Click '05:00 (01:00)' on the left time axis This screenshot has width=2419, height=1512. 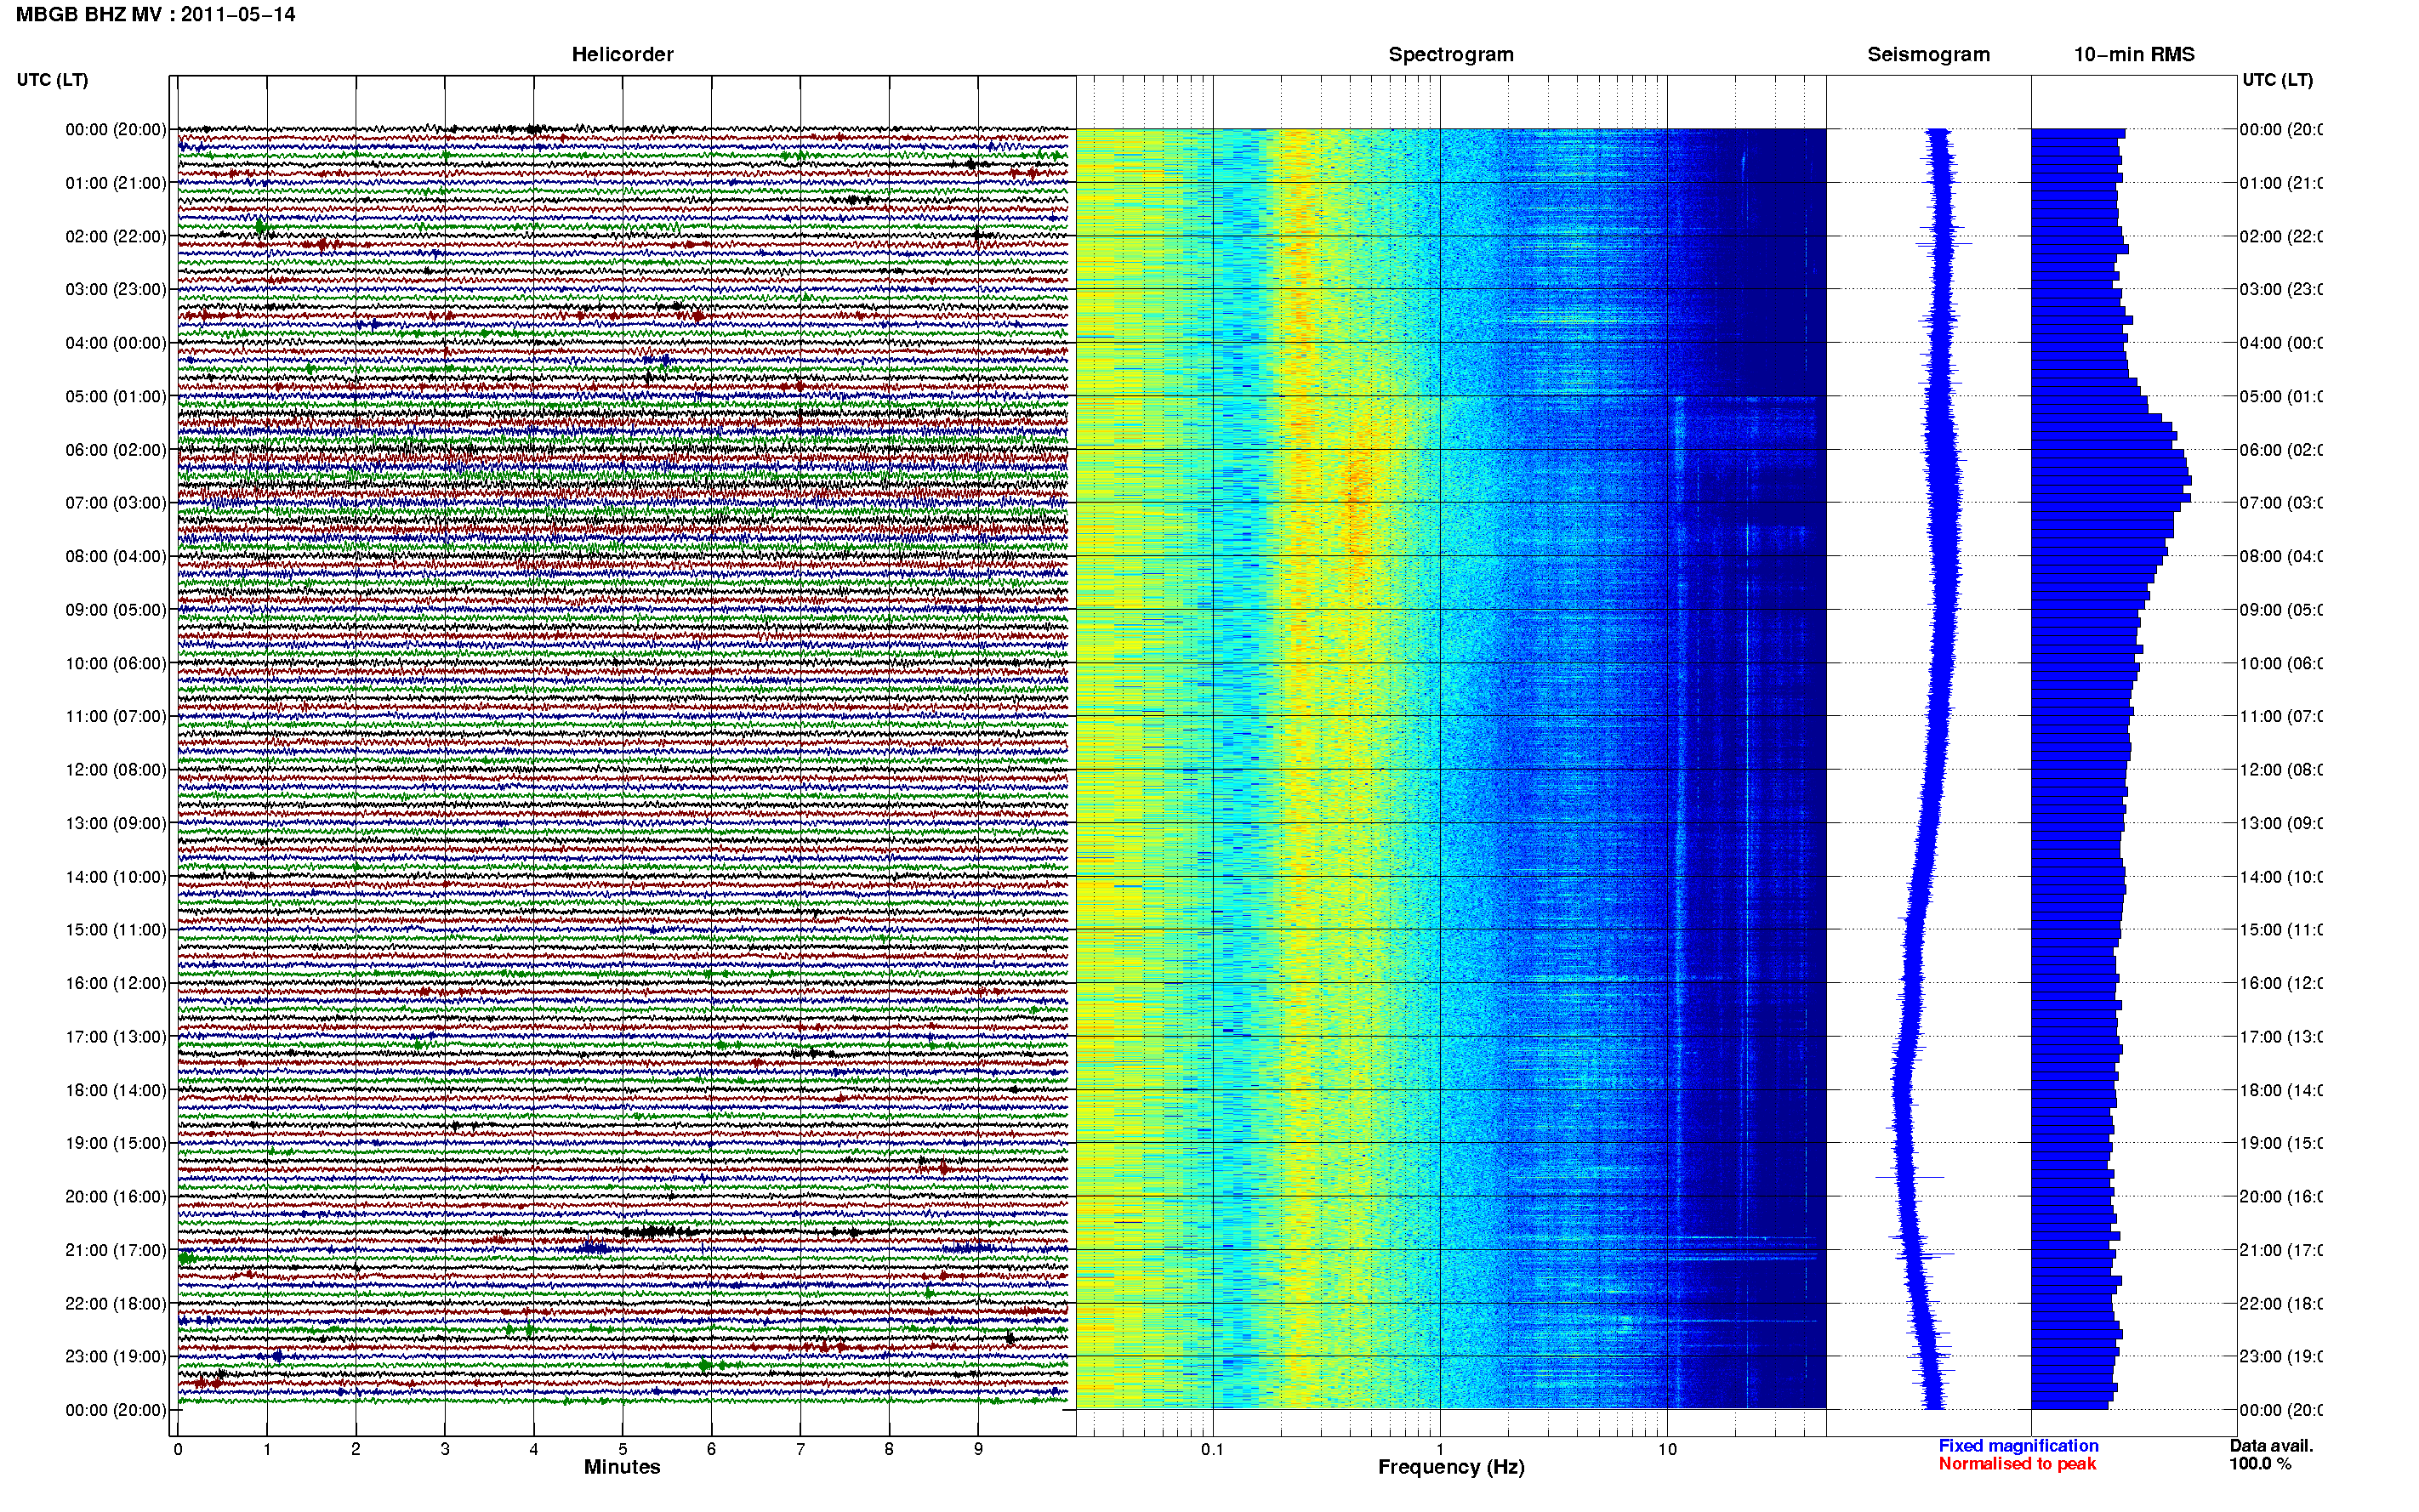click(116, 397)
